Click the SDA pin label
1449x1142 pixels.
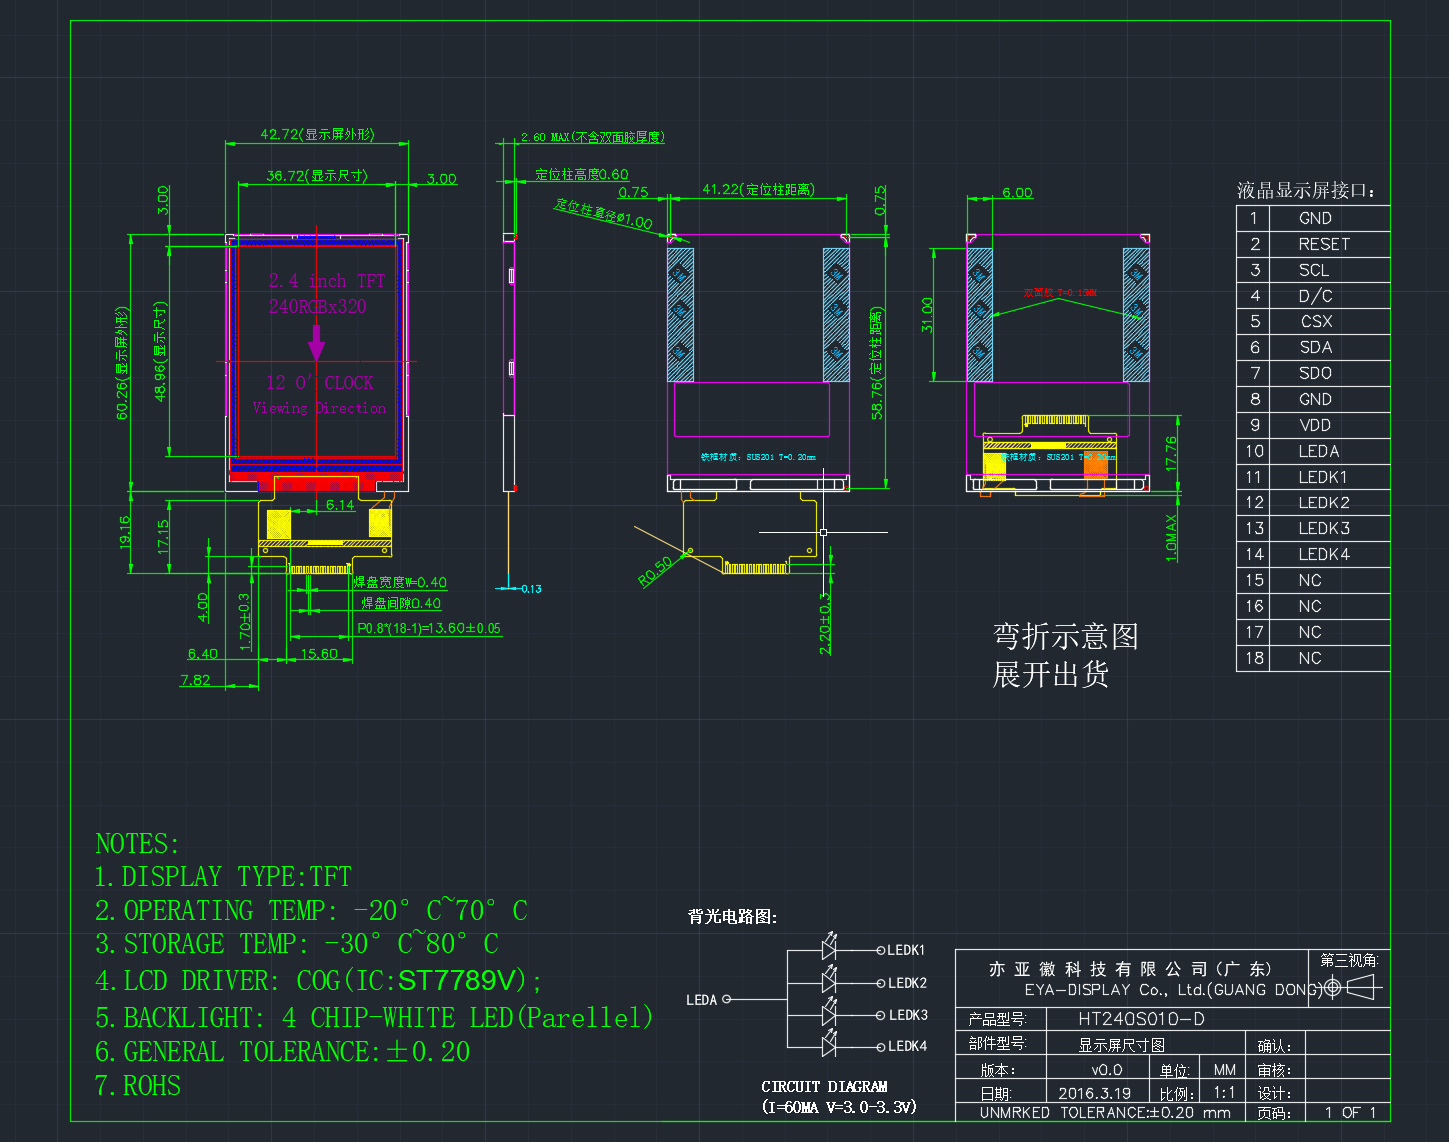pyautogui.click(x=1315, y=347)
